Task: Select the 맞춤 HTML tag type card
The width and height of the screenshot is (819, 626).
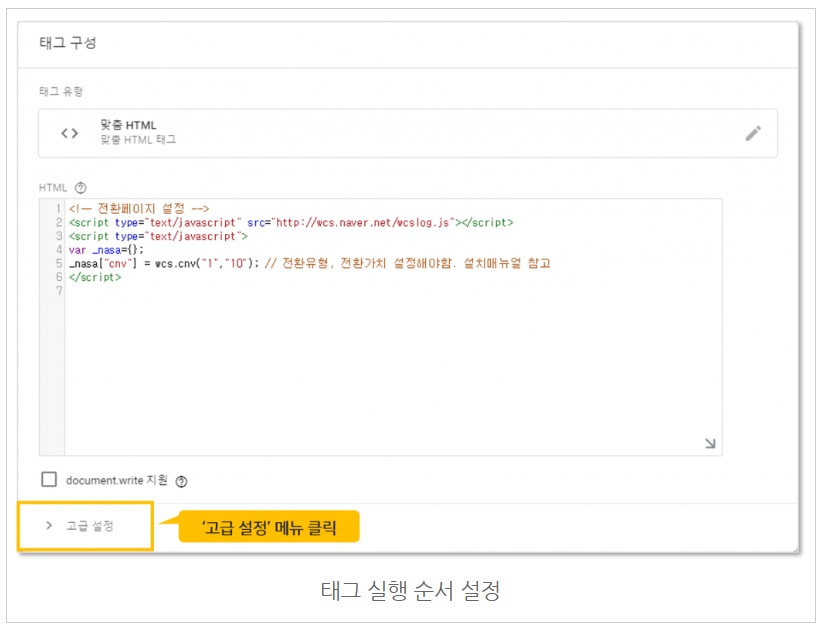Action: tap(407, 133)
